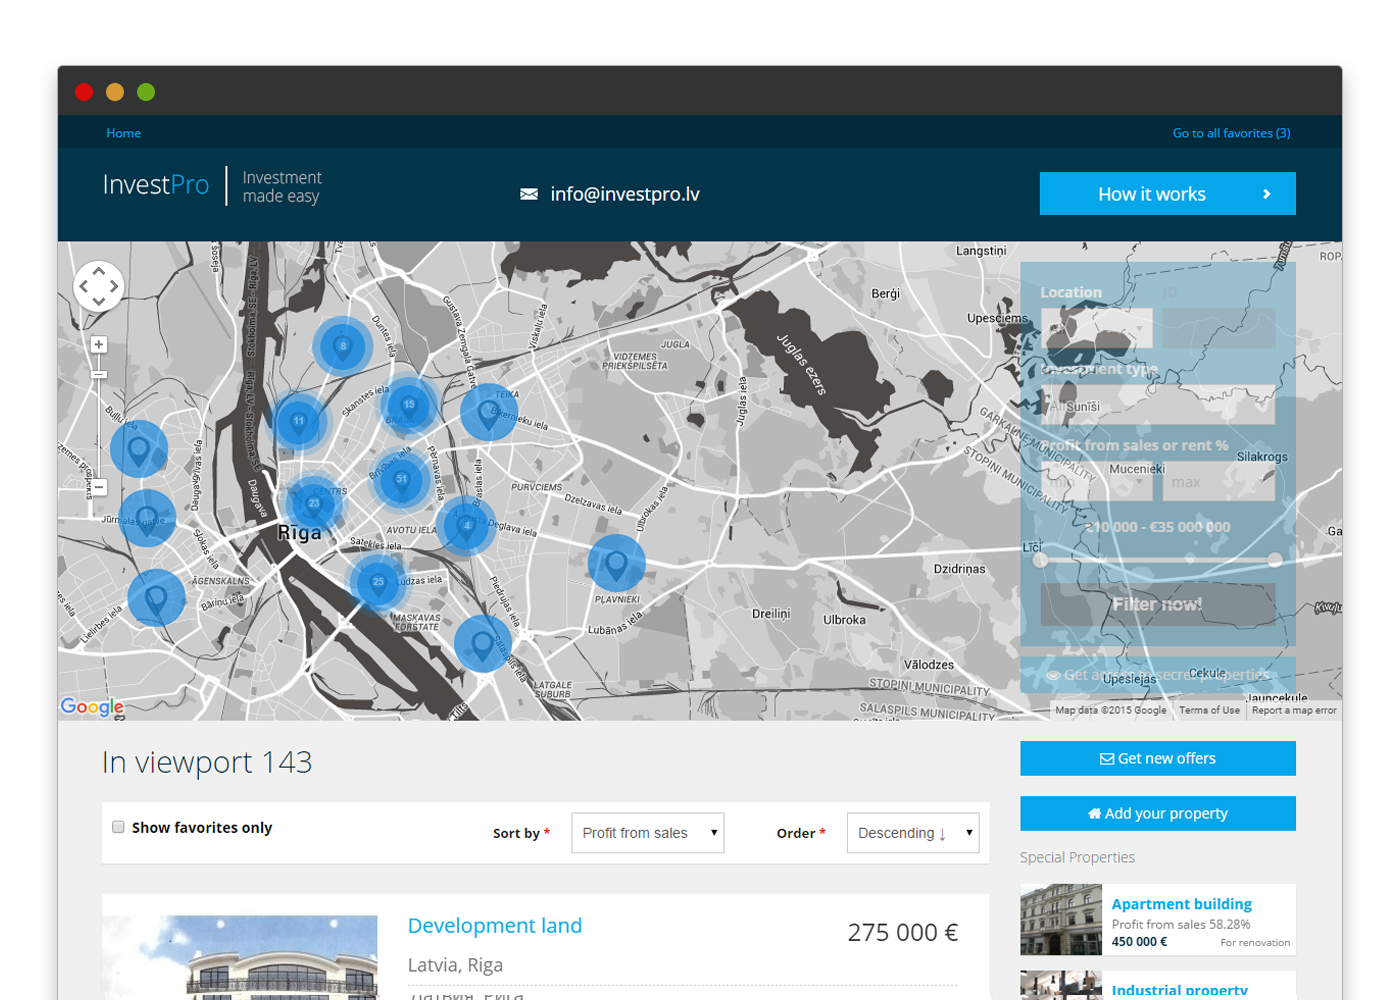Pan the map right with the right arrow
The width and height of the screenshot is (1400, 1000).
click(115, 287)
